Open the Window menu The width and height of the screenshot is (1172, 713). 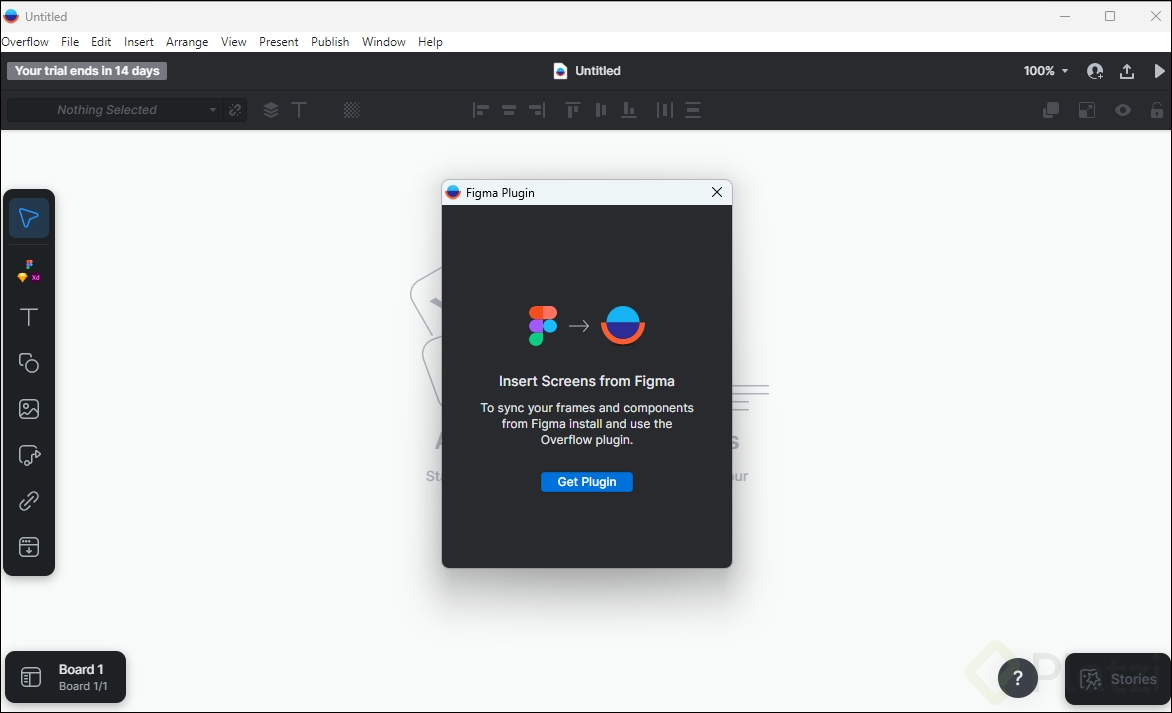click(x=383, y=42)
